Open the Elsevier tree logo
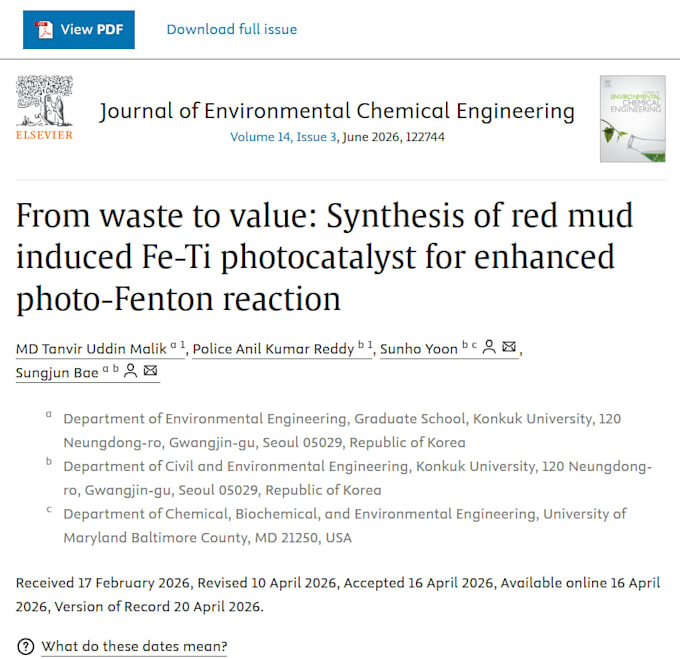This screenshot has height=659, width=680. [x=44, y=101]
